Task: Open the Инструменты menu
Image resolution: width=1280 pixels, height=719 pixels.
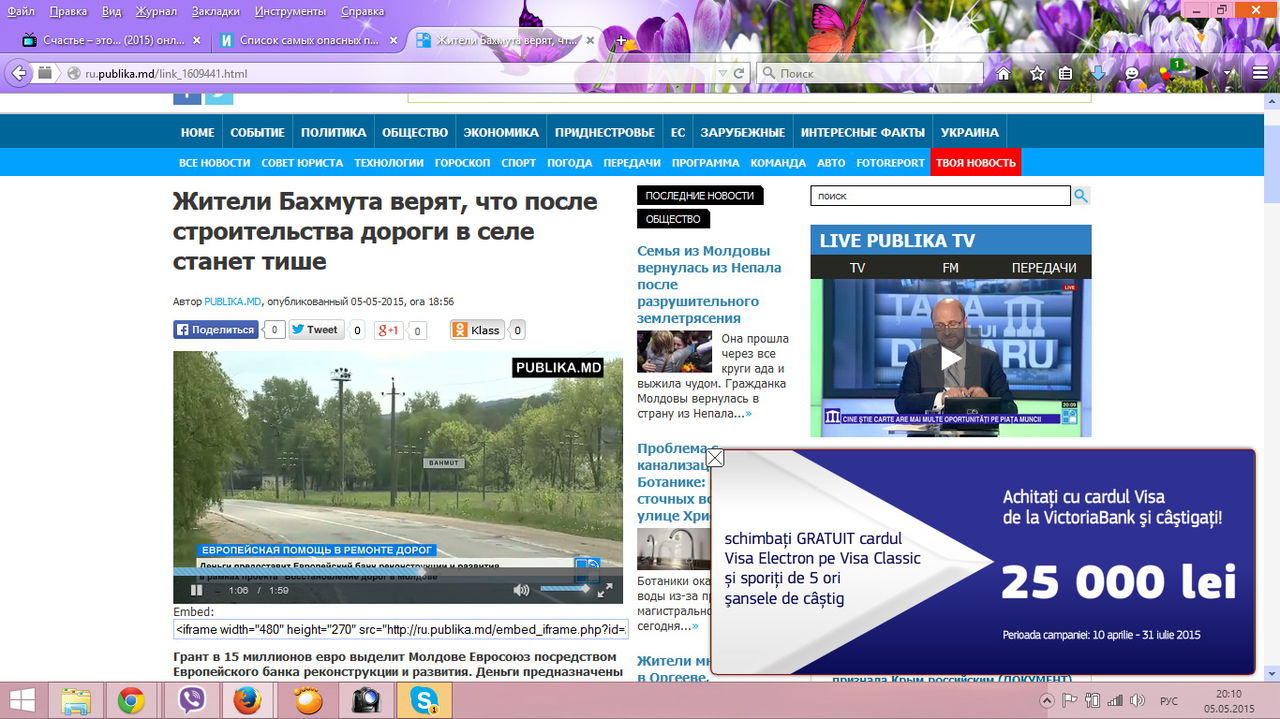Action: tap(290, 11)
